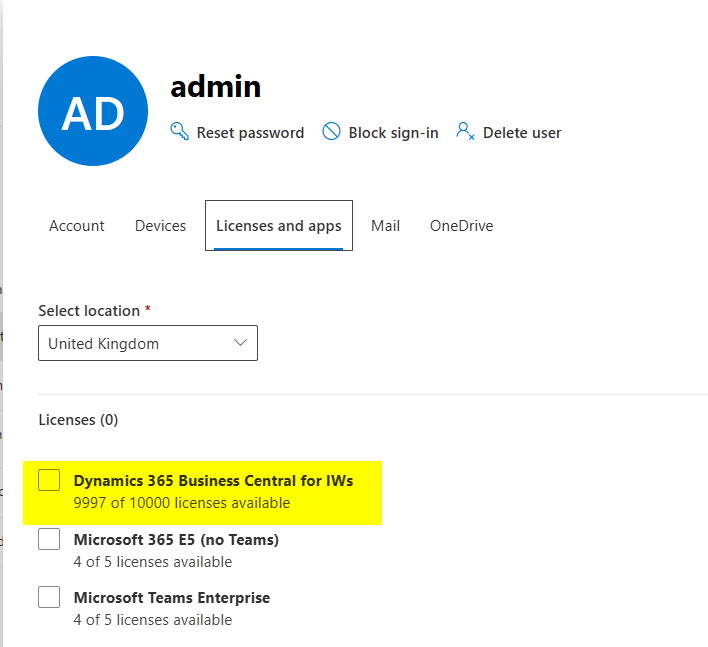Tick the Microsoft 365 E5 (no Teams) checkbox

(x=49, y=540)
